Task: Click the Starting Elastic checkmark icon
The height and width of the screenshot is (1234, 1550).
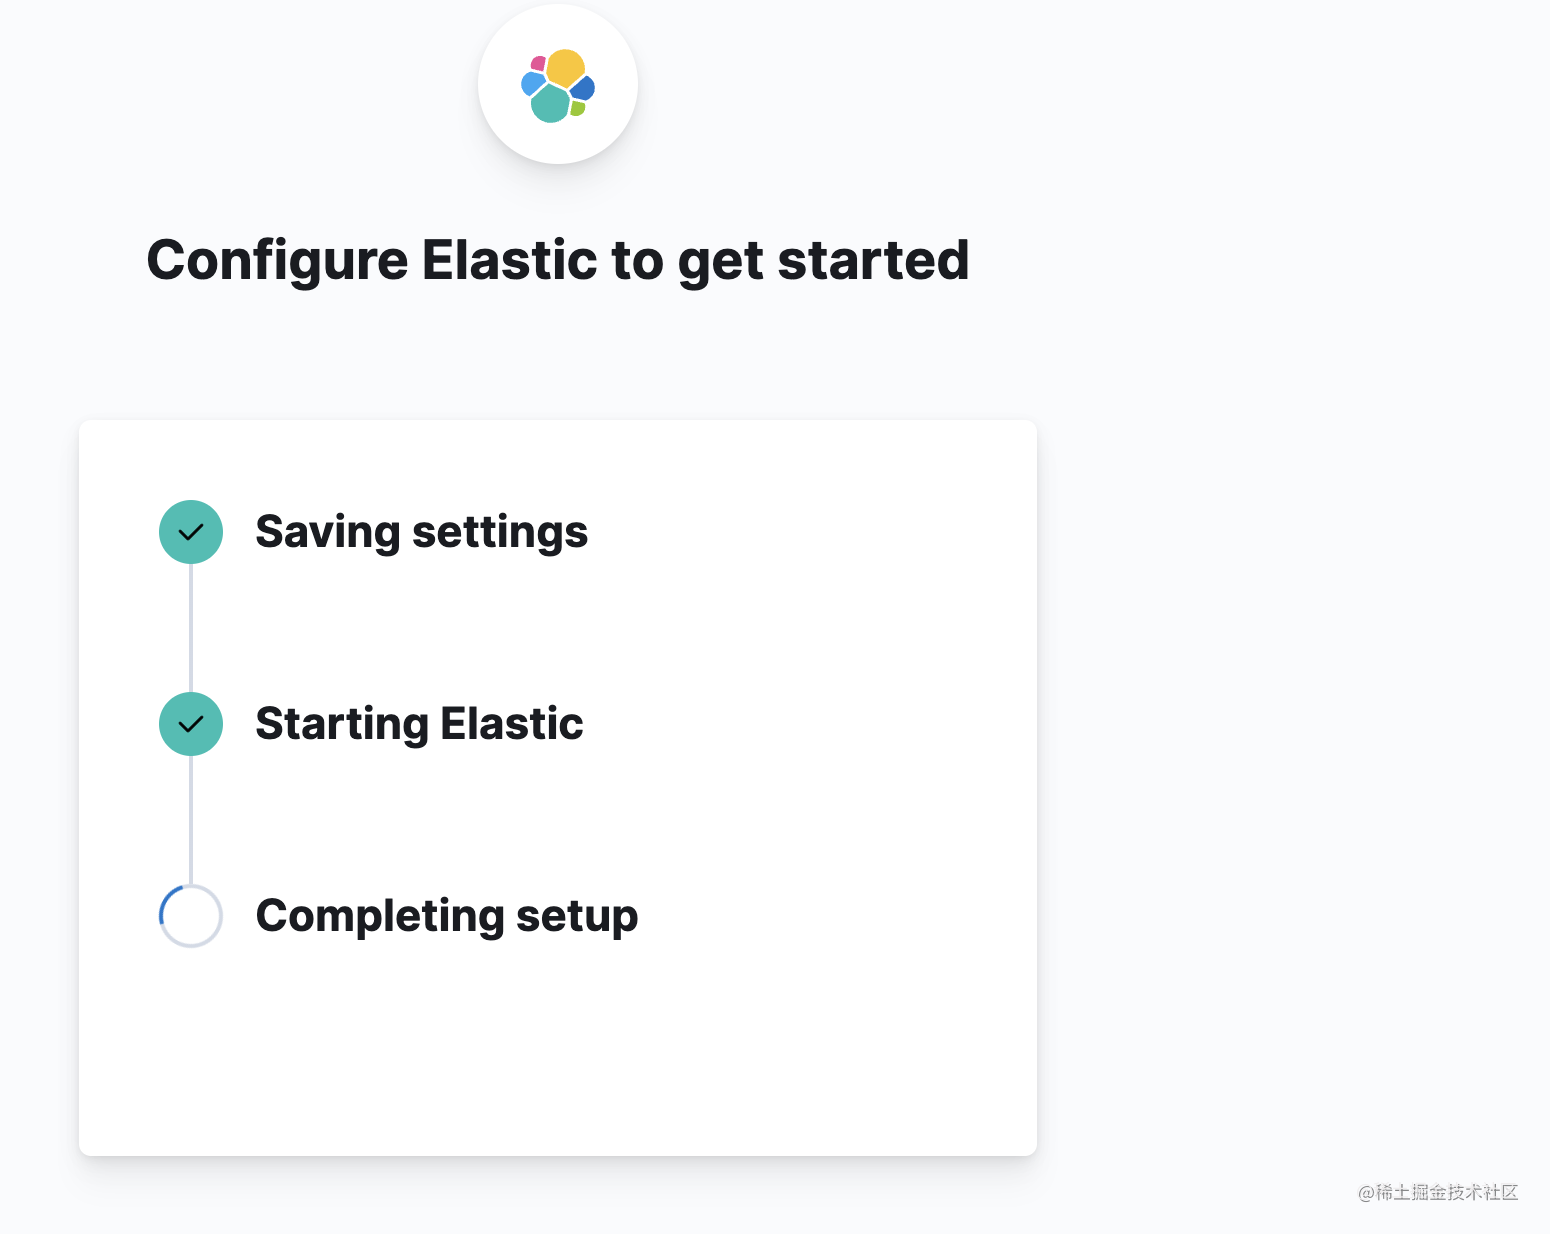Action: click(x=191, y=724)
